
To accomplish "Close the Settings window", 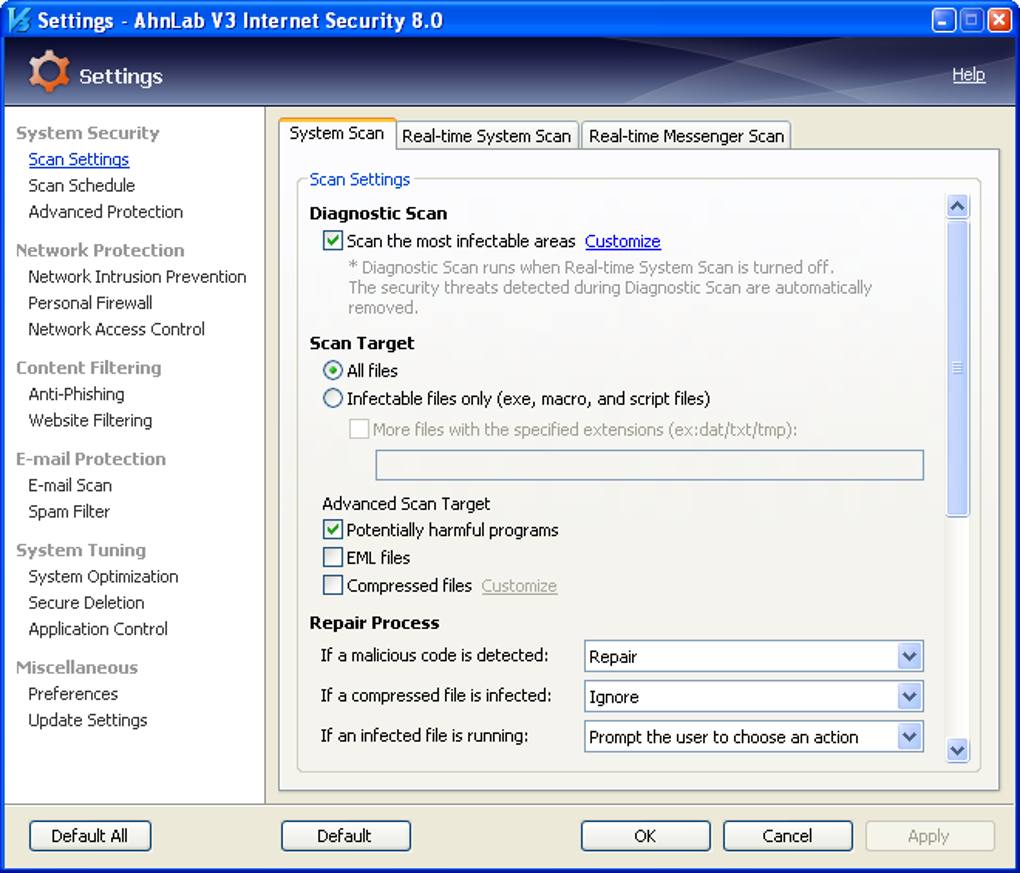I will [x=999, y=20].
